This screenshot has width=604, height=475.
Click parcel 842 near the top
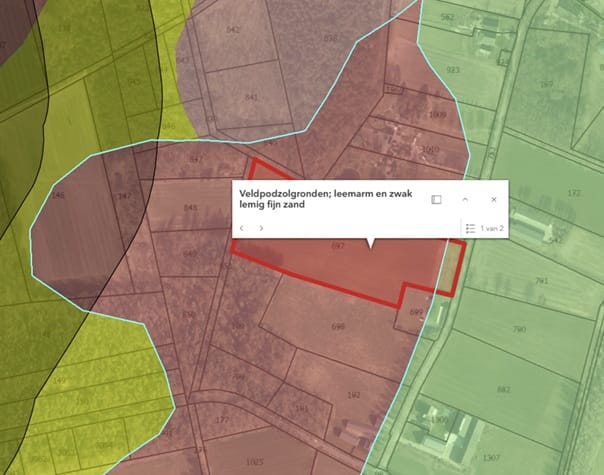coord(233,31)
